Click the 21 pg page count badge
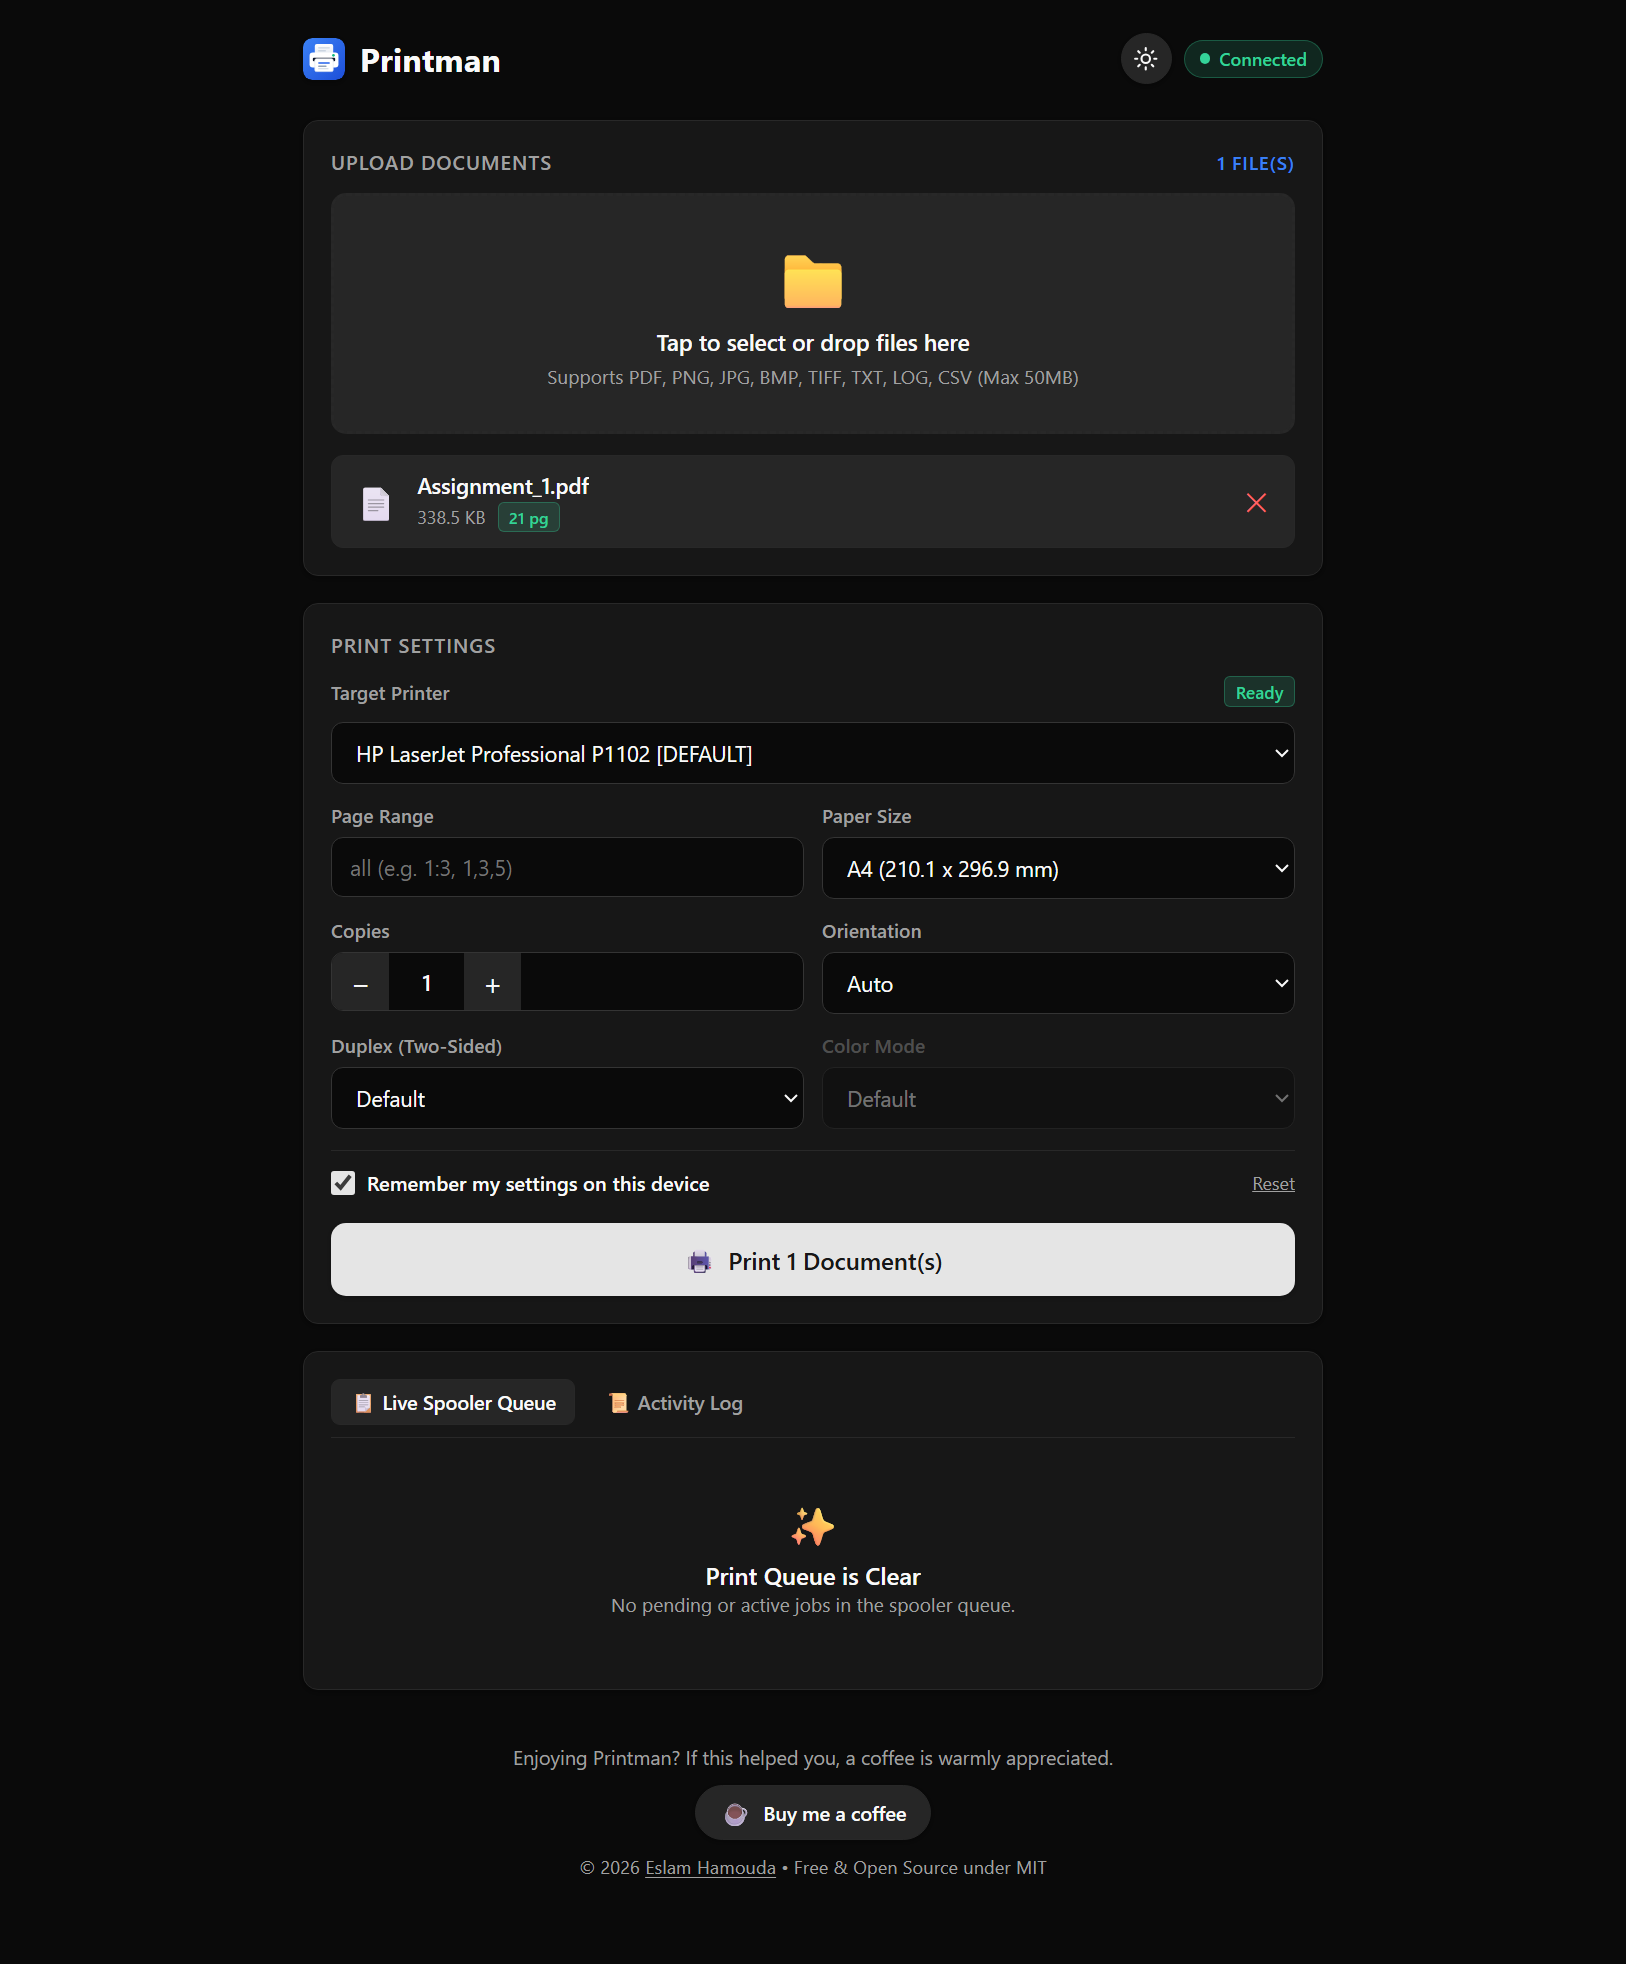Image resolution: width=1626 pixels, height=1964 pixels. tap(528, 518)
